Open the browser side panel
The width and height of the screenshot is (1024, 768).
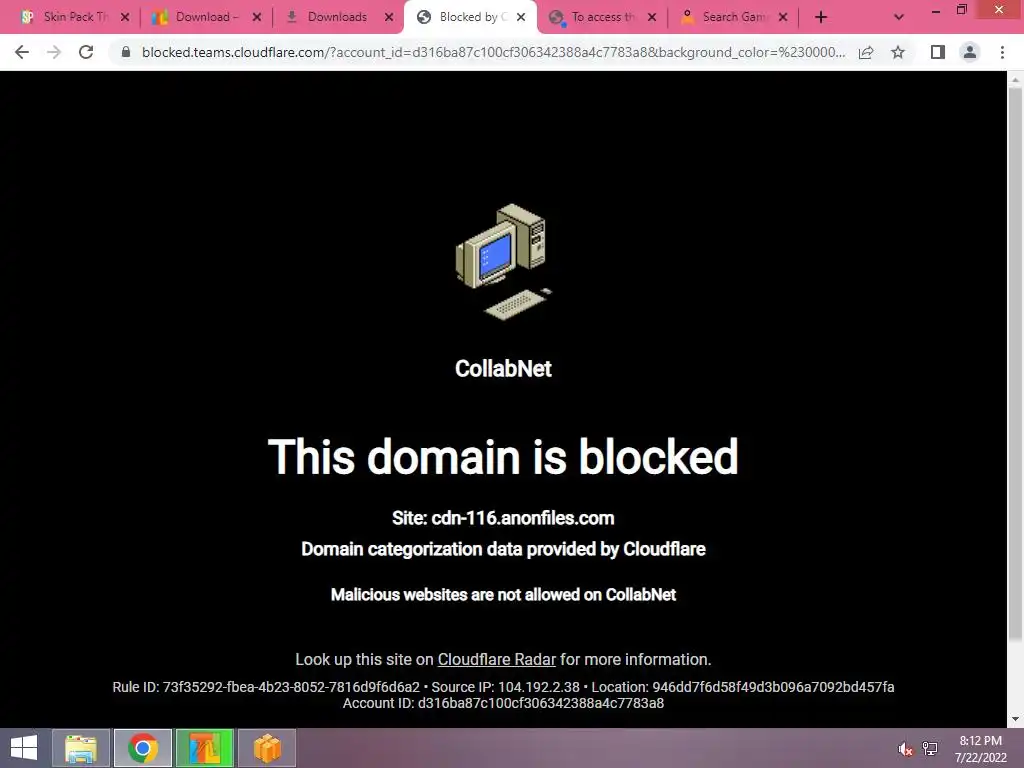click(x=938, y=52)
